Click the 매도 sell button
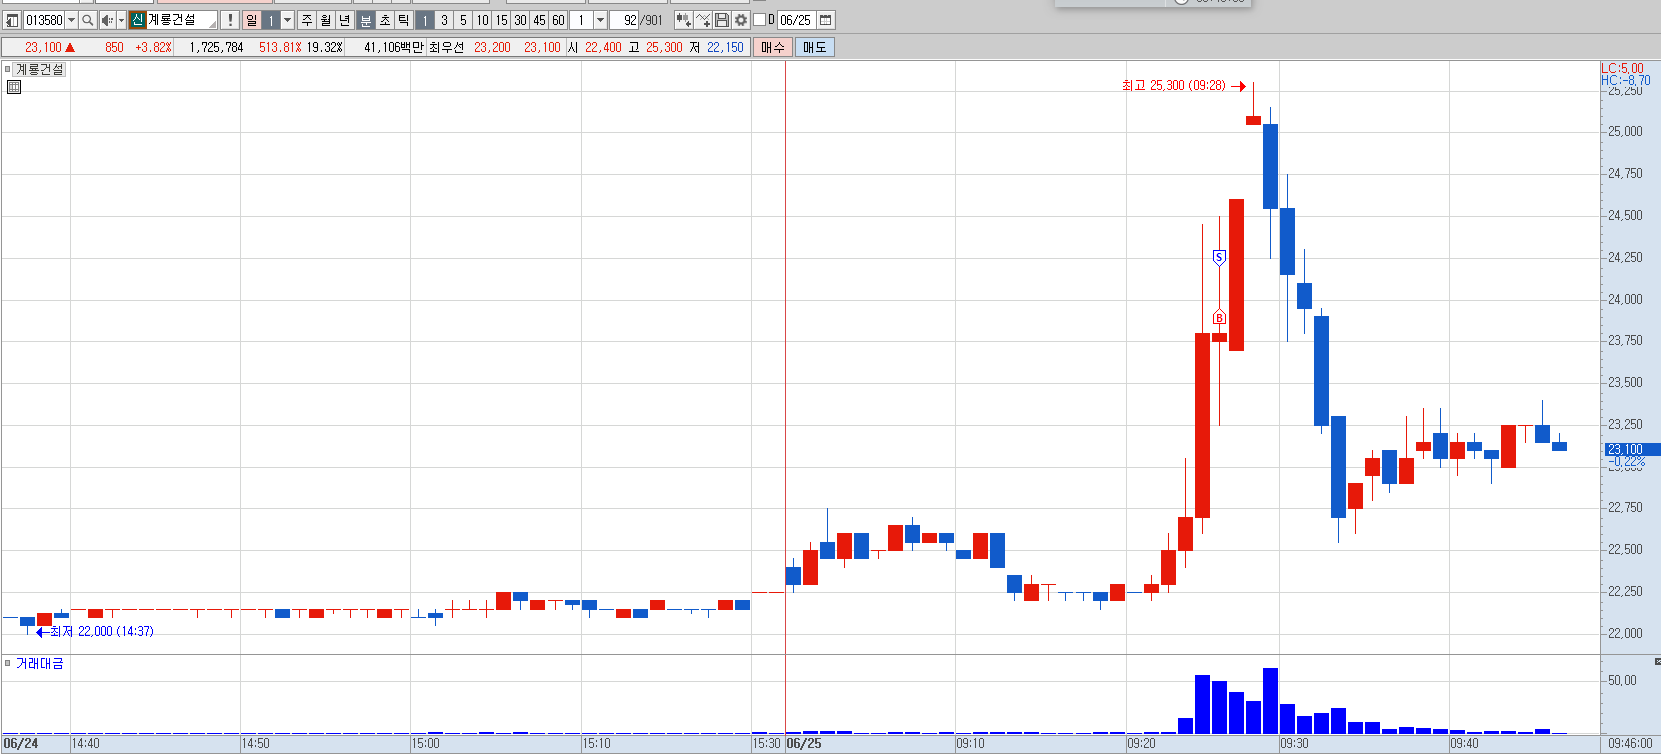 [x=815, y=47]
